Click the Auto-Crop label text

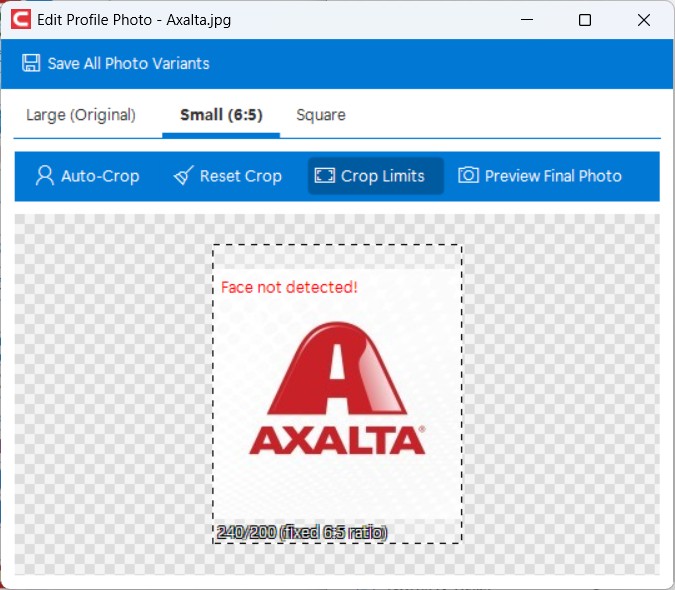100,176
